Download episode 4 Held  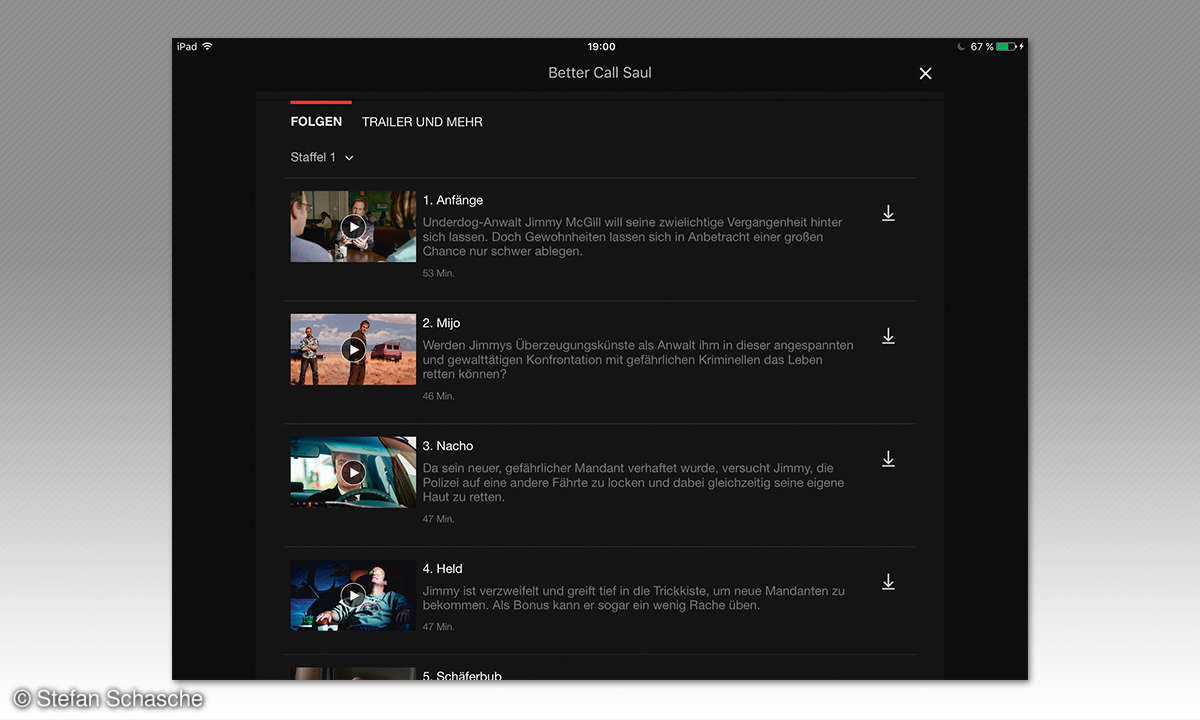point(888,582)
